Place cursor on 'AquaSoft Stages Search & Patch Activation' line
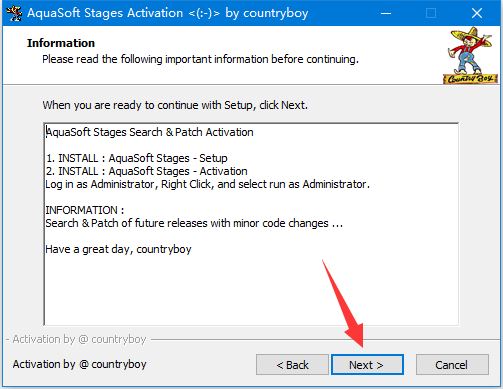Viewport: 503px width, 389px height. point(149,132)
